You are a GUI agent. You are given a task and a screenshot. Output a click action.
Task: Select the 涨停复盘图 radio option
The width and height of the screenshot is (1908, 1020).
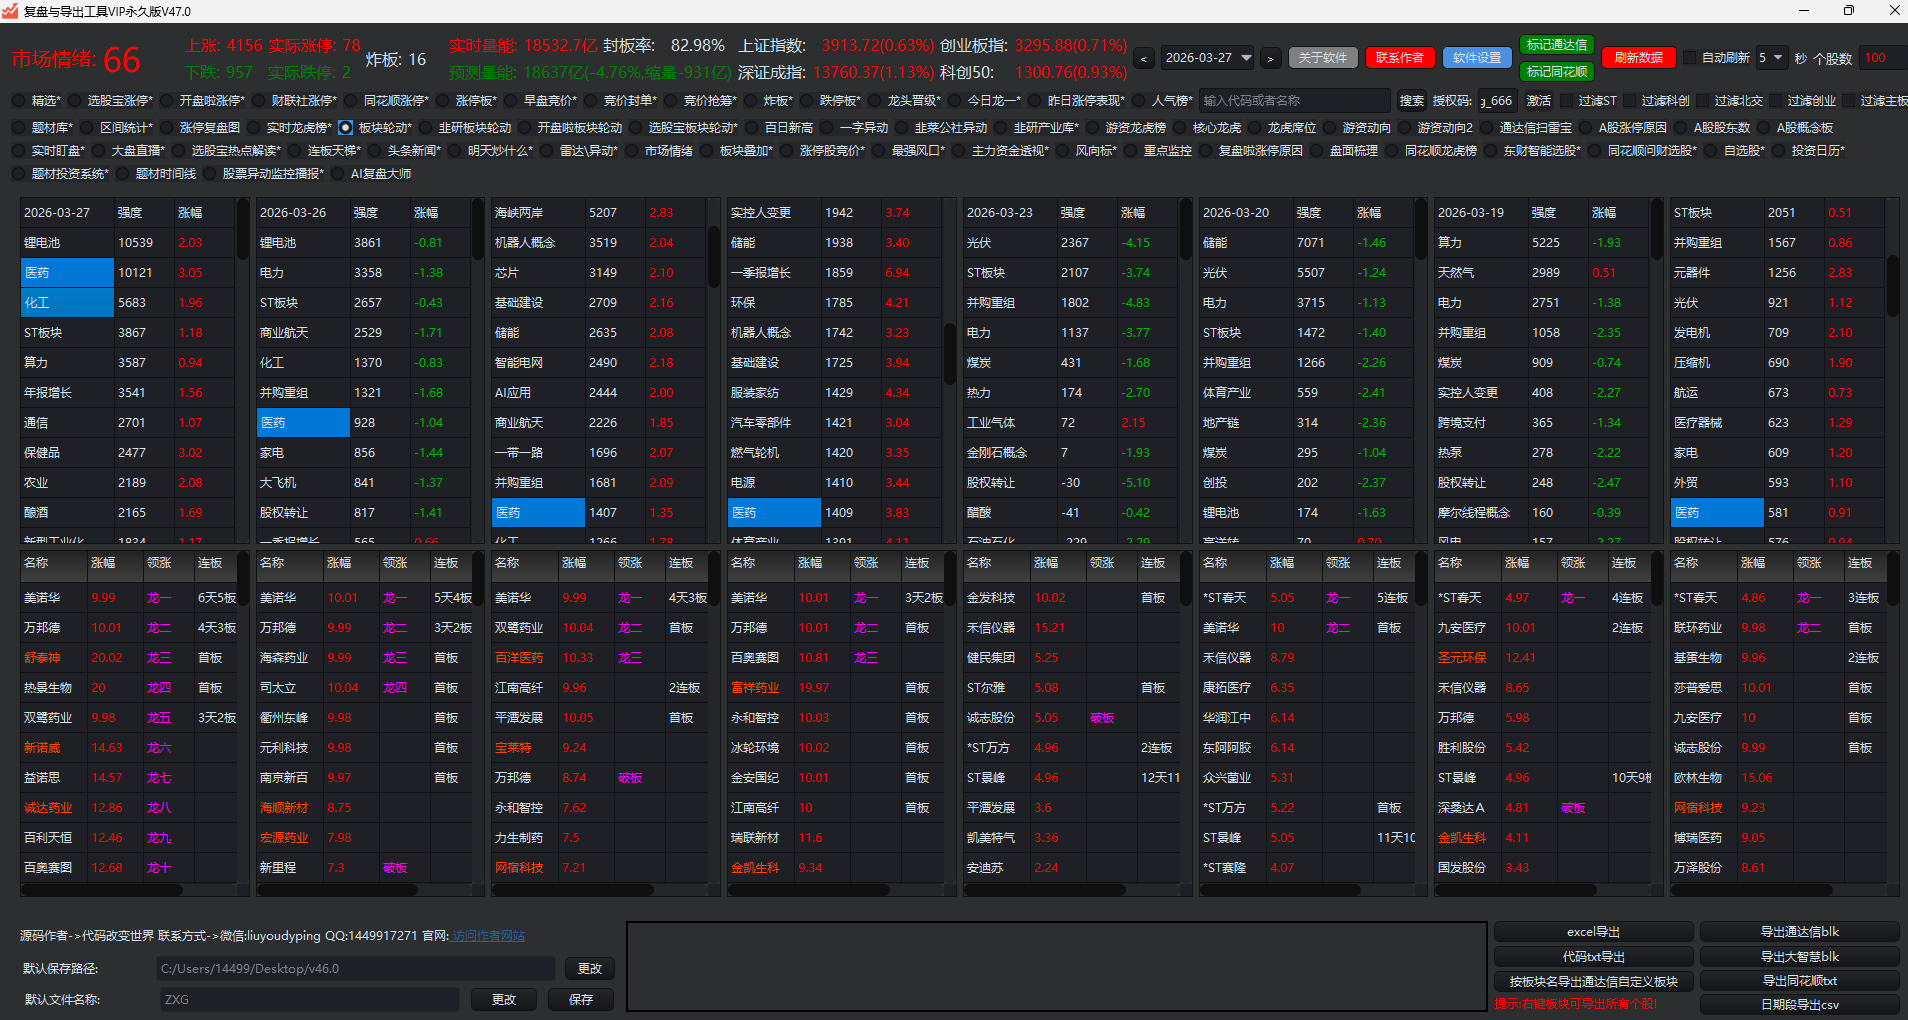(167, 128)
